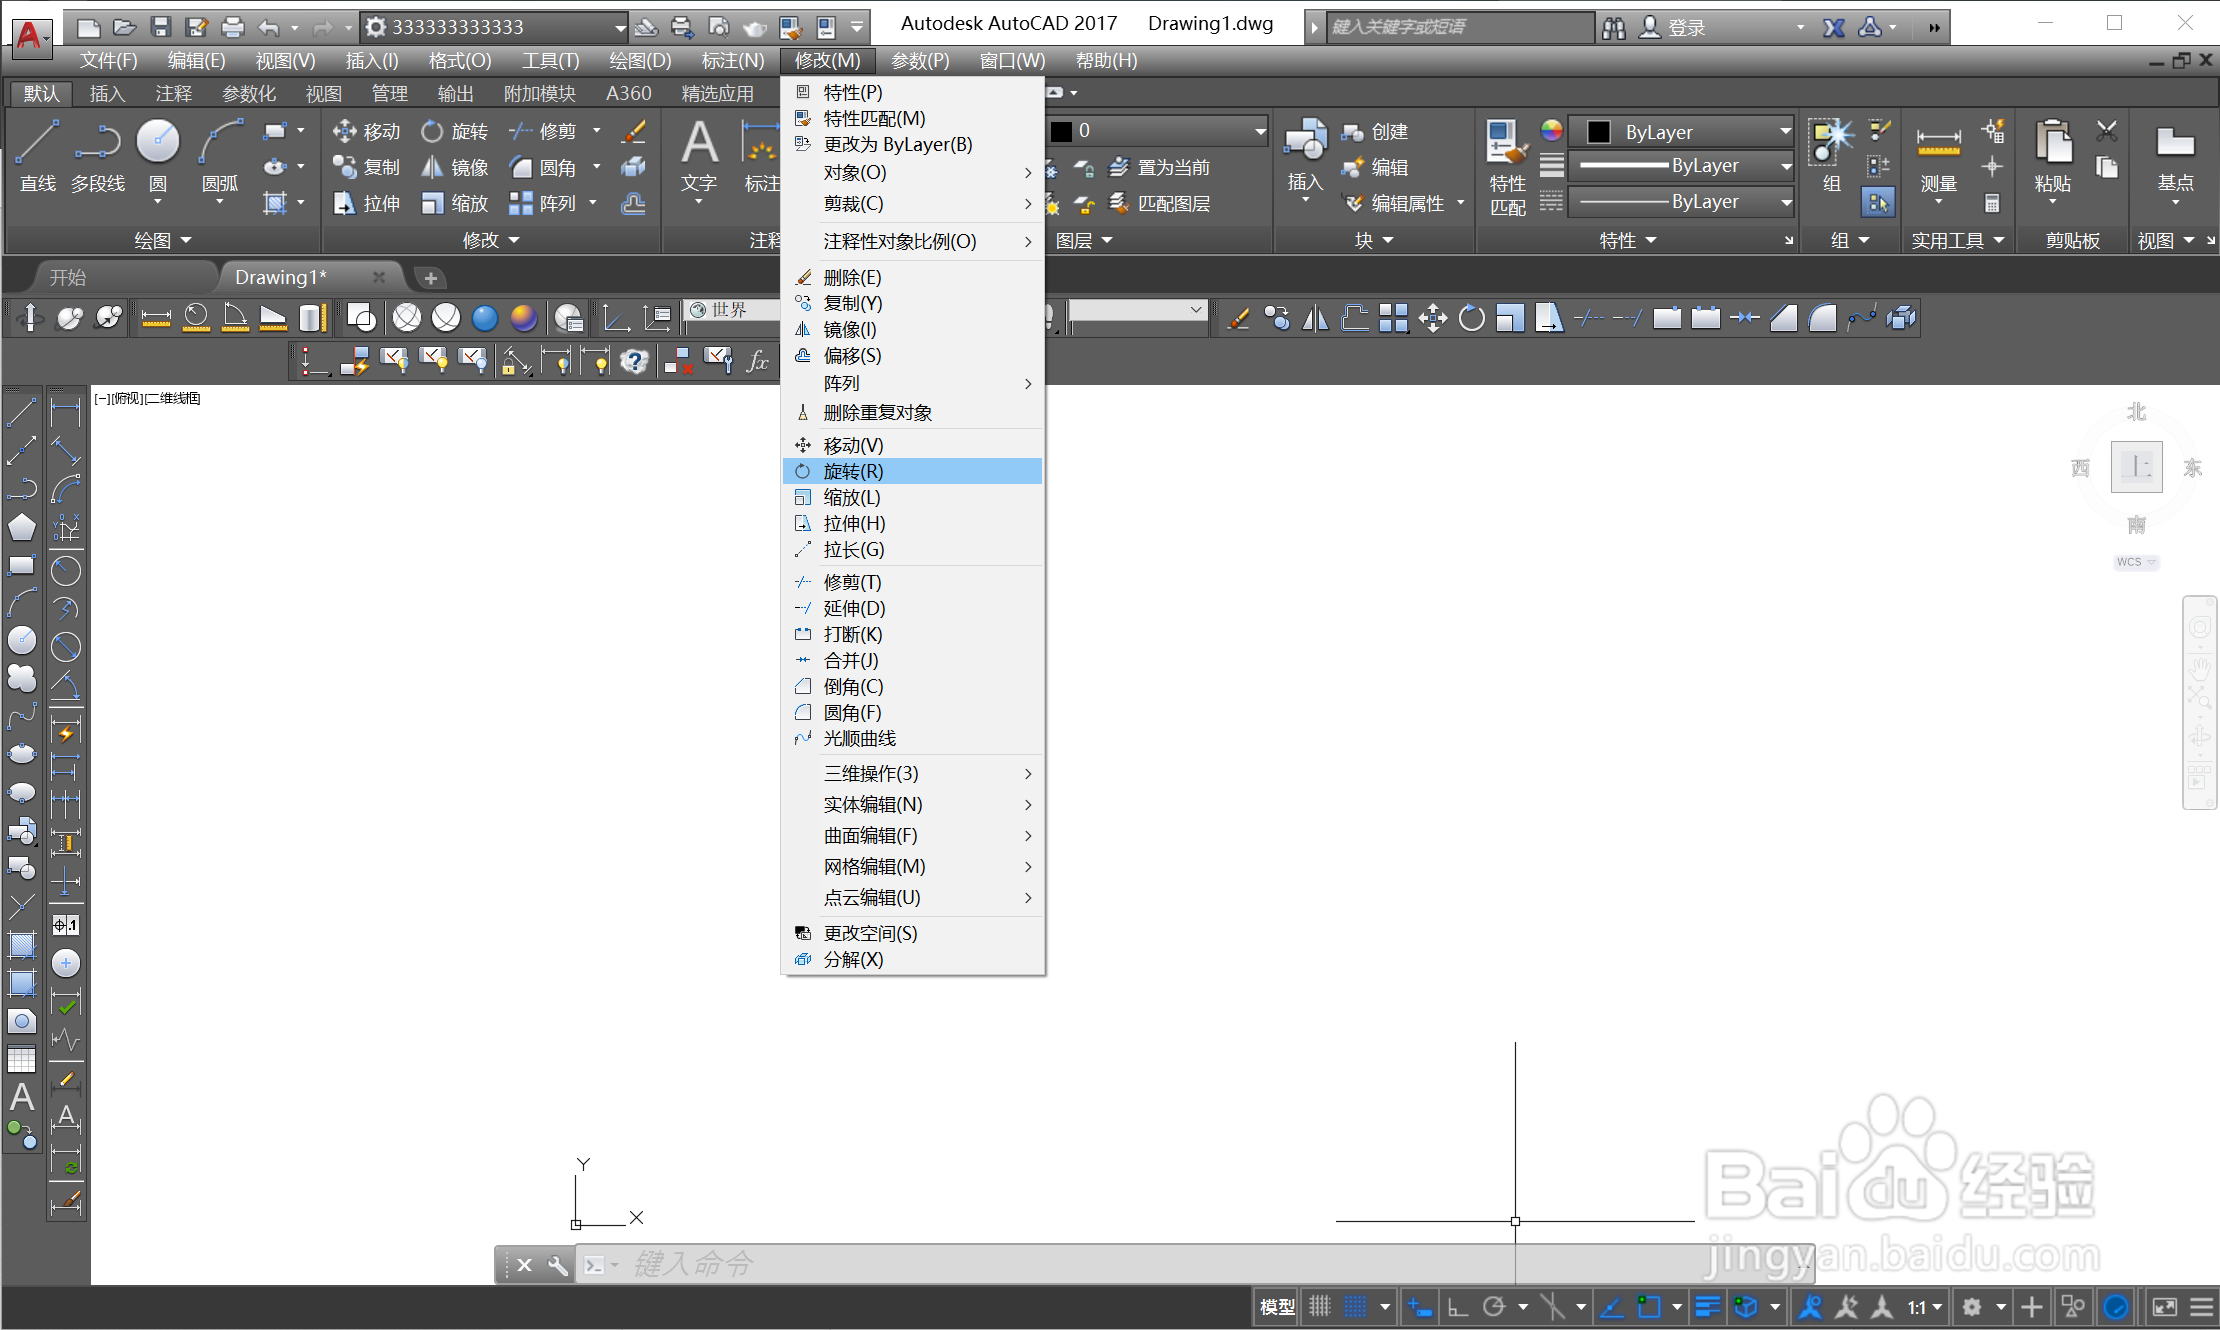This screenshot has height=1330, width=2220.
Task: Toggle lineweight display in status bar
Action: tap(1708, 1306)
